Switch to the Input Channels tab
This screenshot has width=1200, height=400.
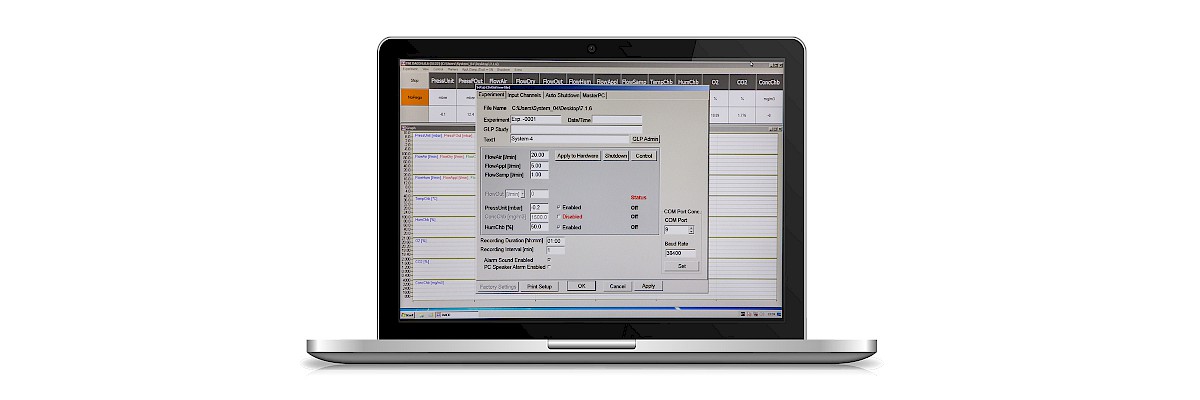(x=524, y=95)
